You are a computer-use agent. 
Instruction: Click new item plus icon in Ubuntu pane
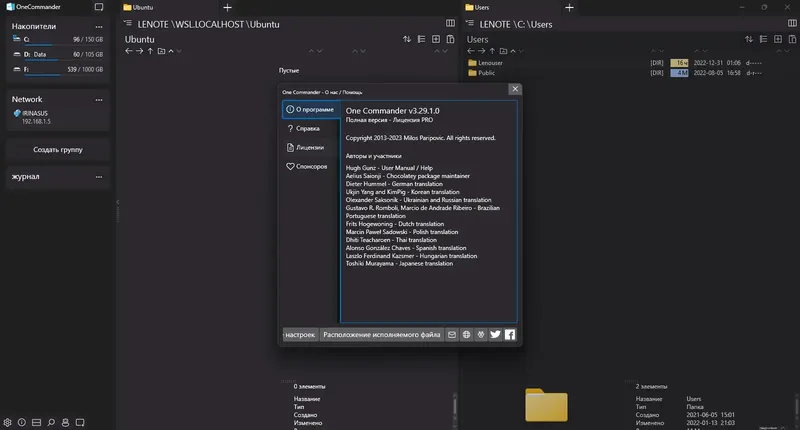click(436, 39)
